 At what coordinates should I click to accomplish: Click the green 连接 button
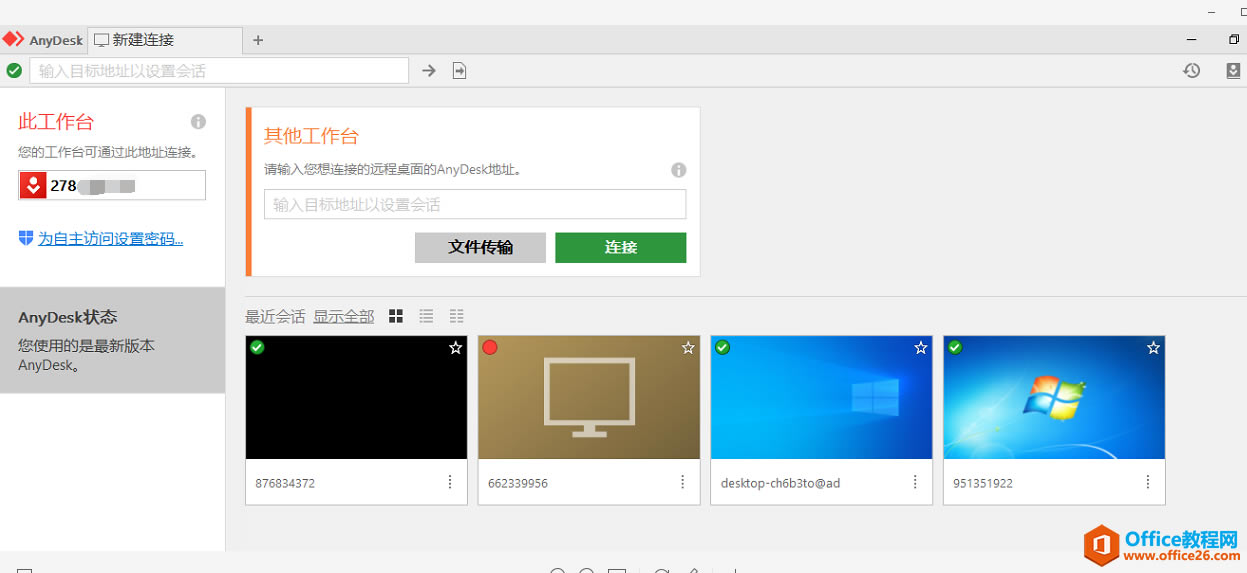click(621, 248)
